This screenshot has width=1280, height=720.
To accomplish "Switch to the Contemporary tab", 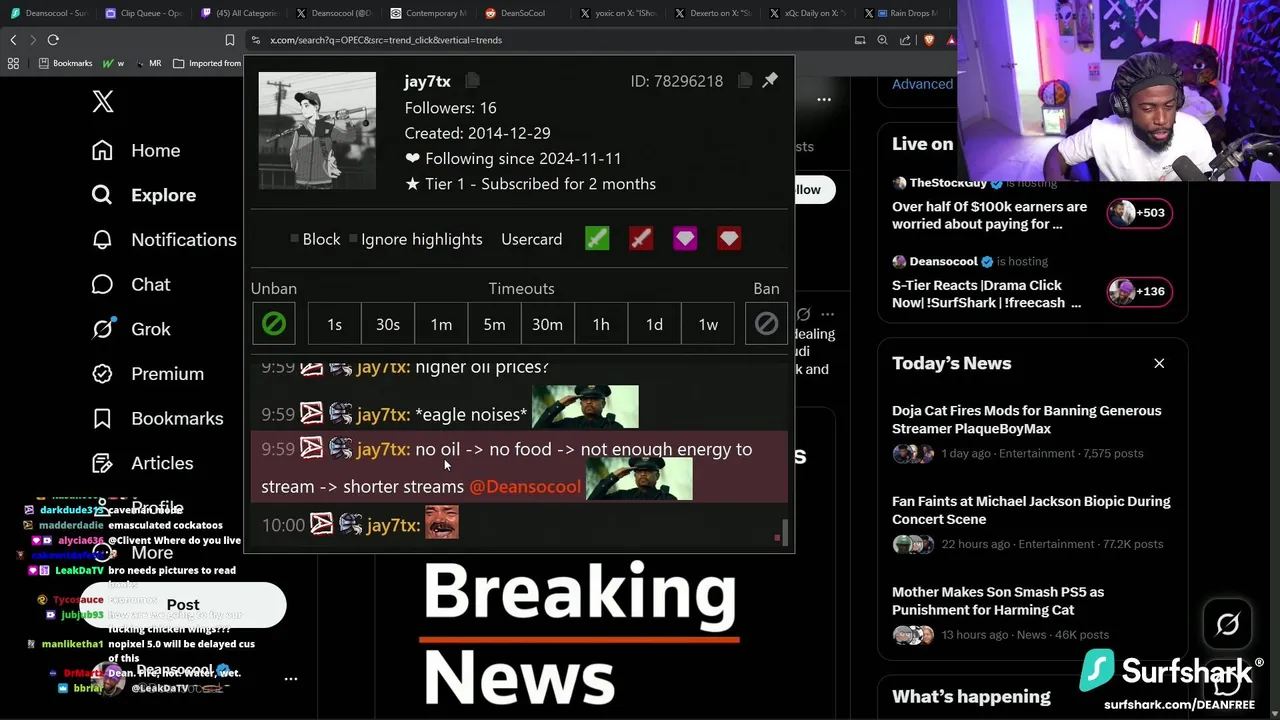I will [x=428, y=13].
